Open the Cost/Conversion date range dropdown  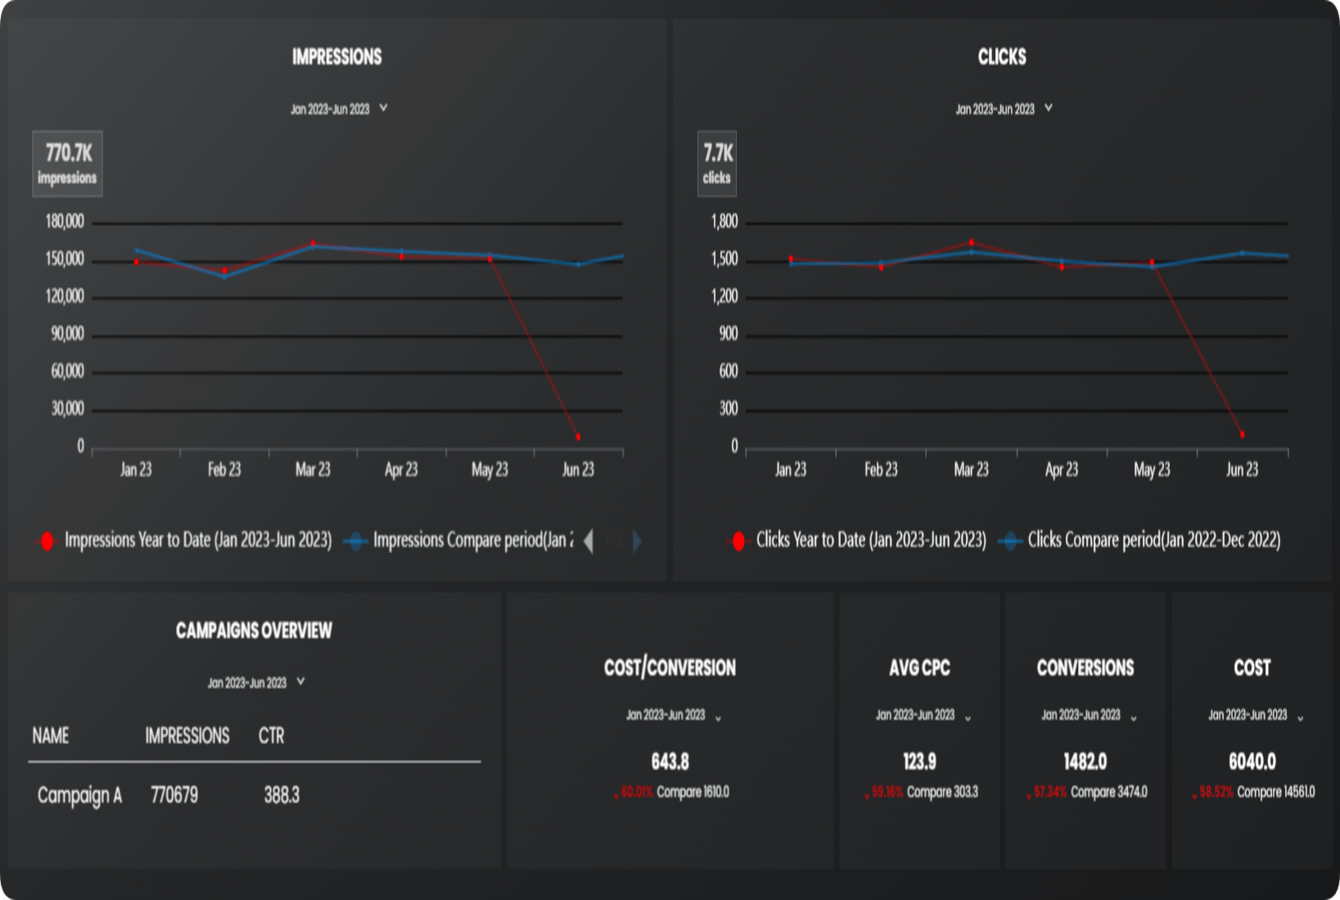(x=673, y=716)
